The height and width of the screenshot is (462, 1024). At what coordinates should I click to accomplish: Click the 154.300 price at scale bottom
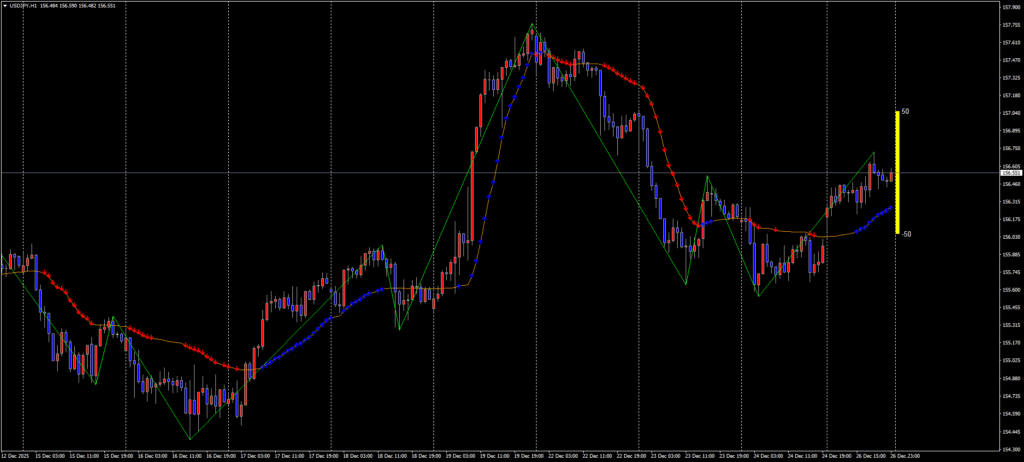click(x=1009, y=449)
